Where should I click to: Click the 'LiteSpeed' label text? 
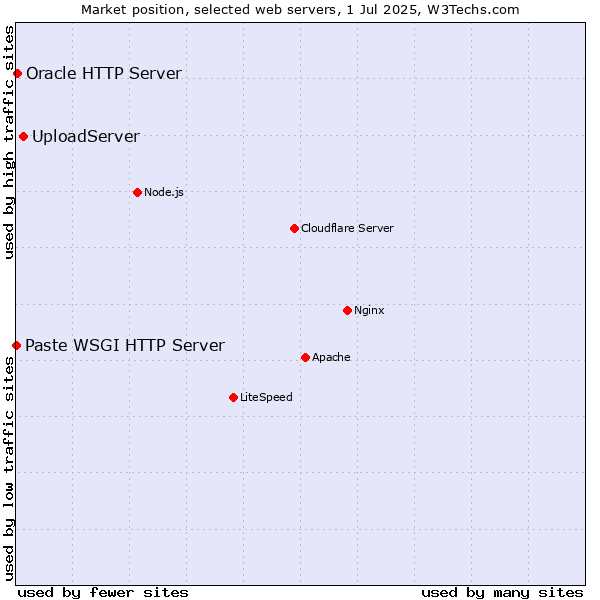click(266, 398)
